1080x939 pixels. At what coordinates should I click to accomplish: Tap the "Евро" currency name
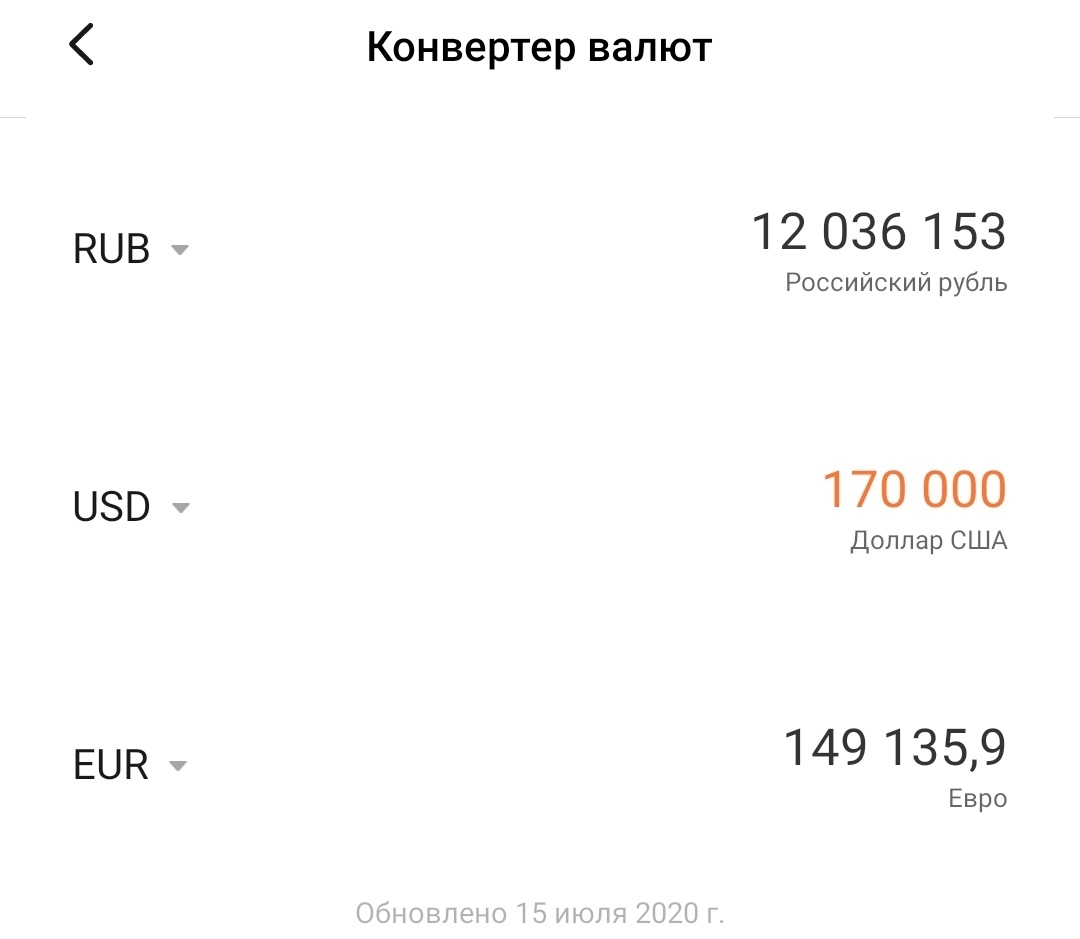tap(977, 799)
